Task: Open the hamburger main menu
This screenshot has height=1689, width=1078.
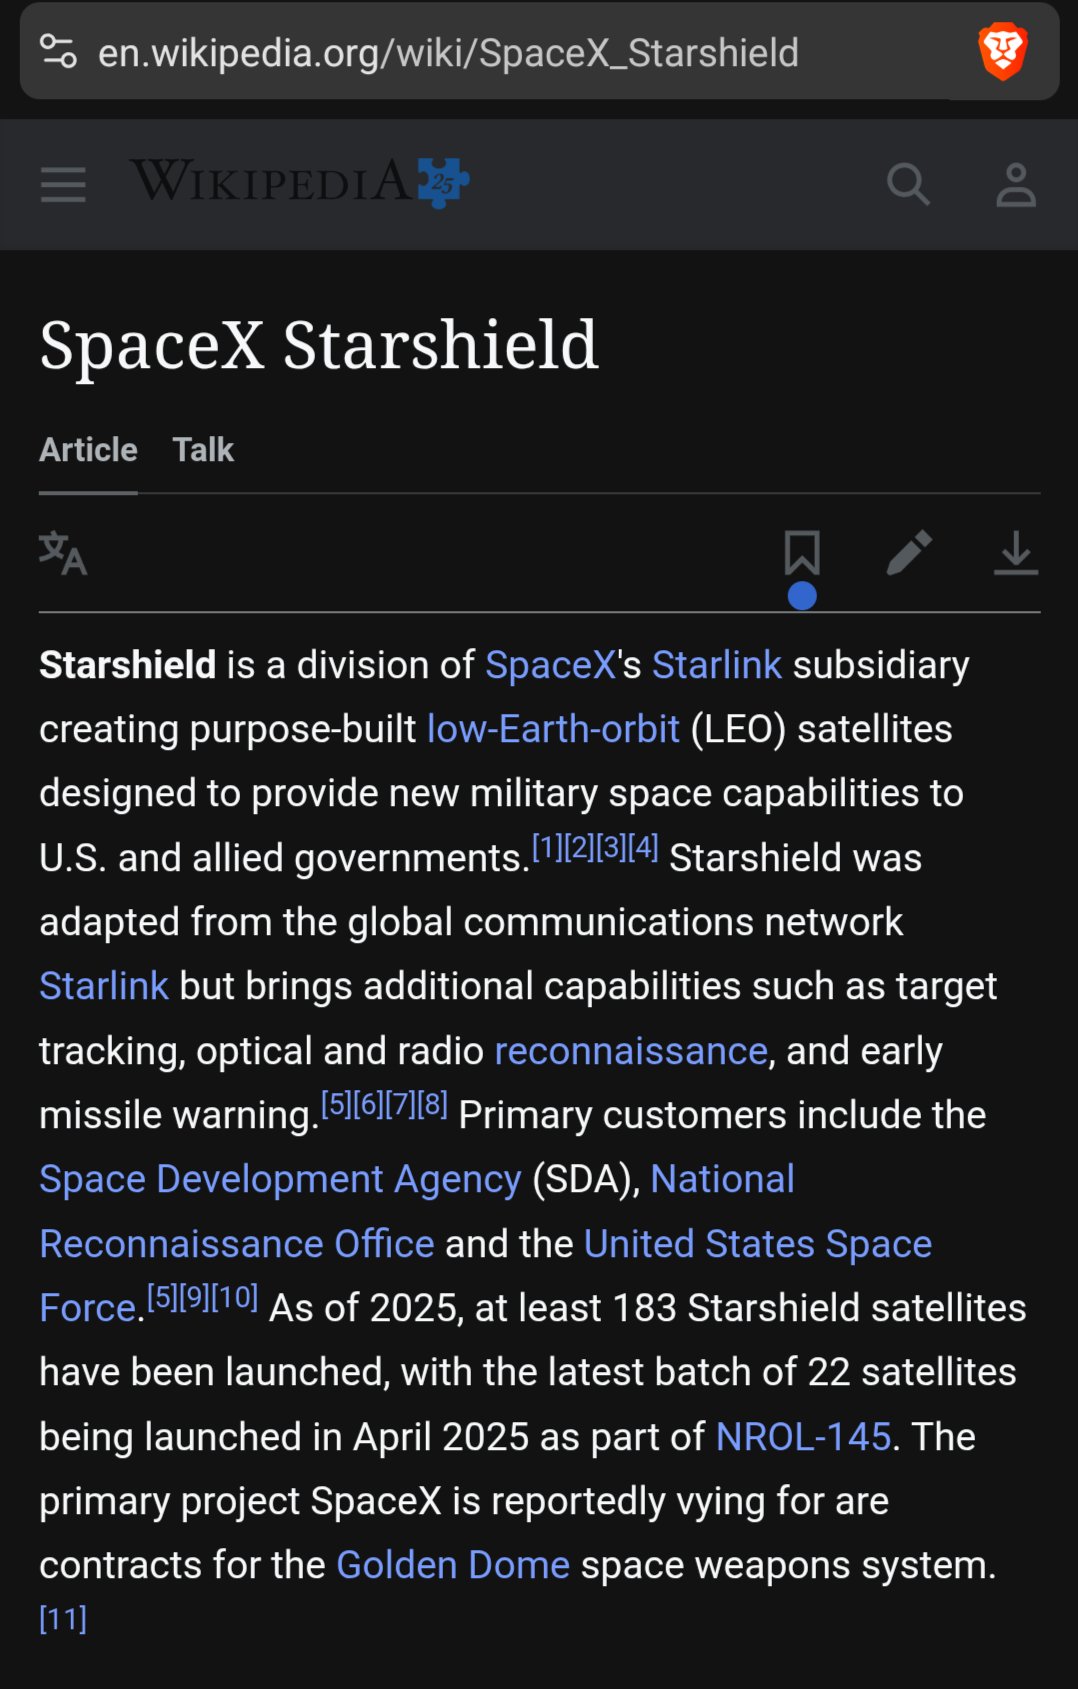Action: pyautogui.click(x=62, y=185)
